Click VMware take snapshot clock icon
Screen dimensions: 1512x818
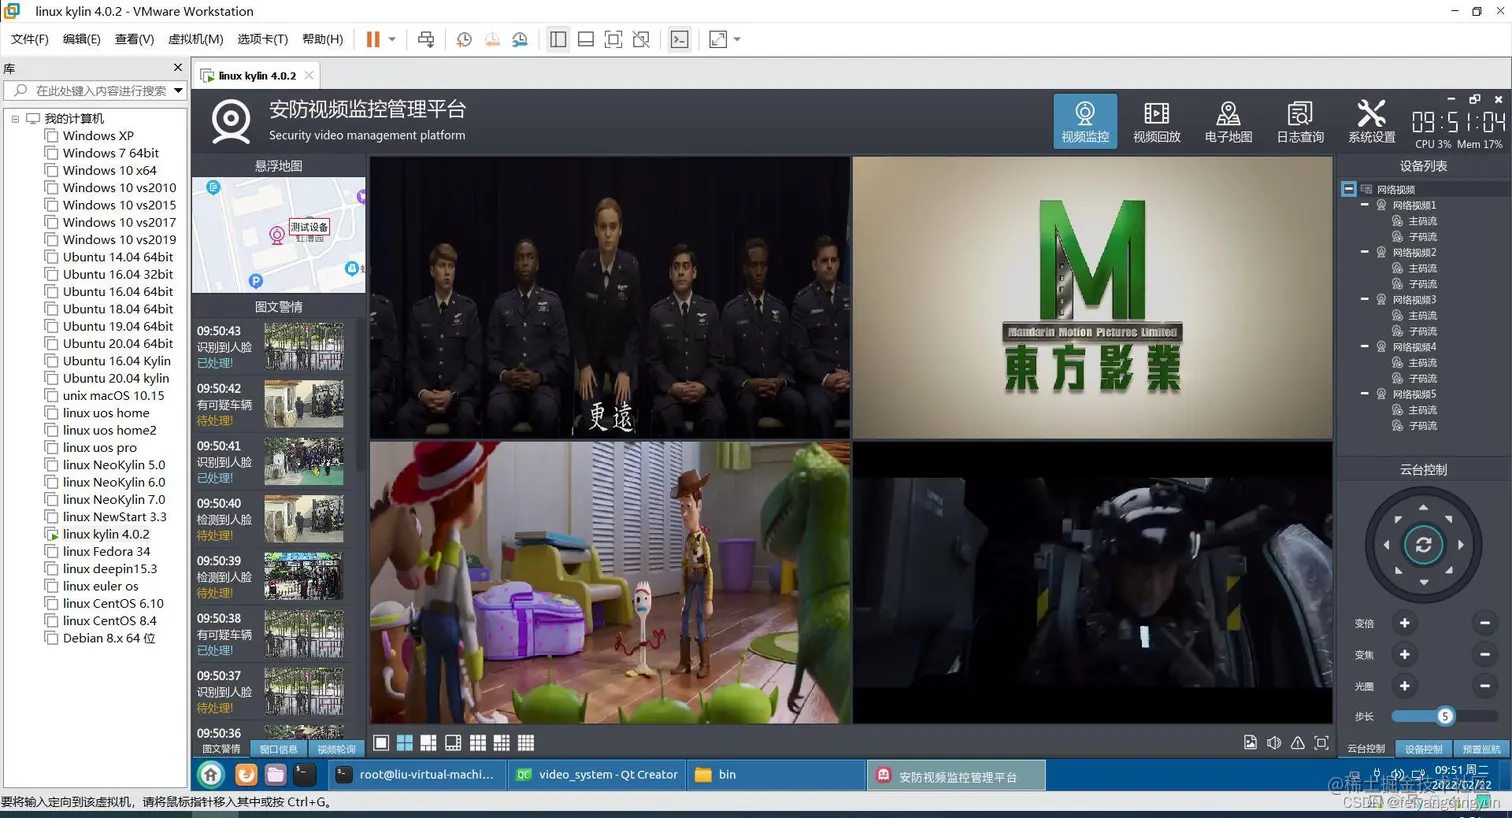[464, 39]
